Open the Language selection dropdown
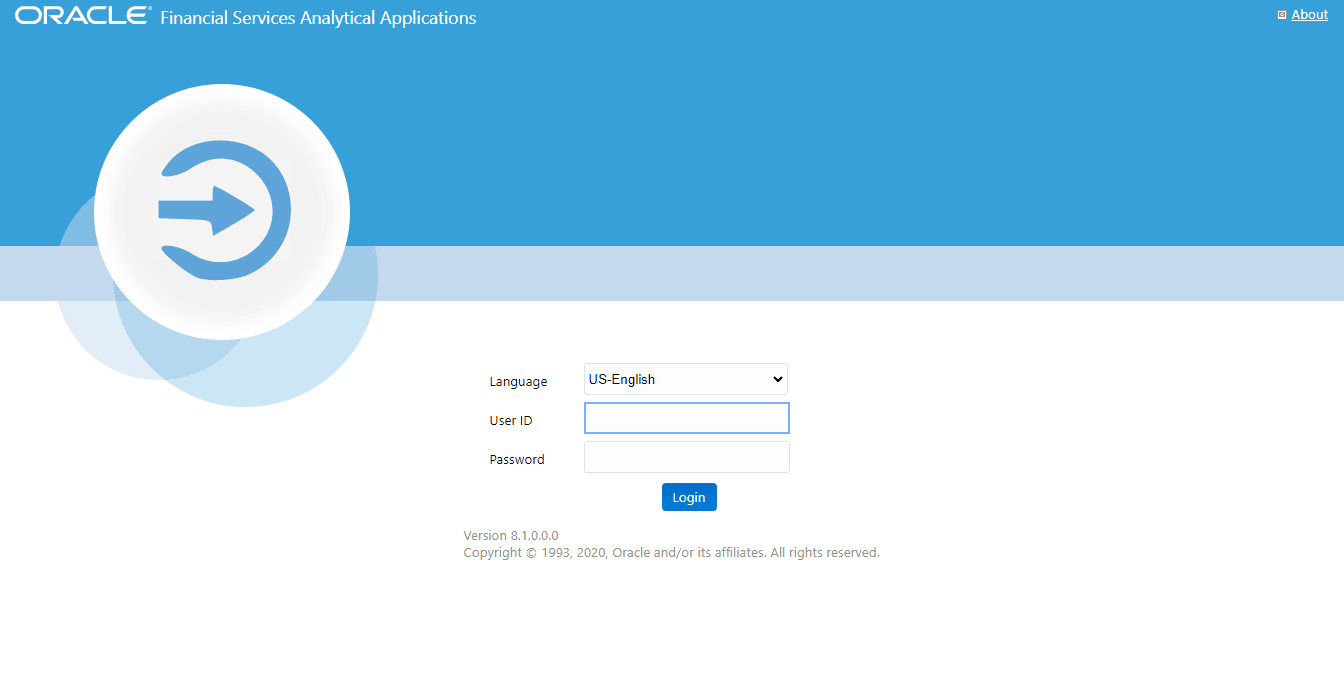 click(x=685, y=379)
